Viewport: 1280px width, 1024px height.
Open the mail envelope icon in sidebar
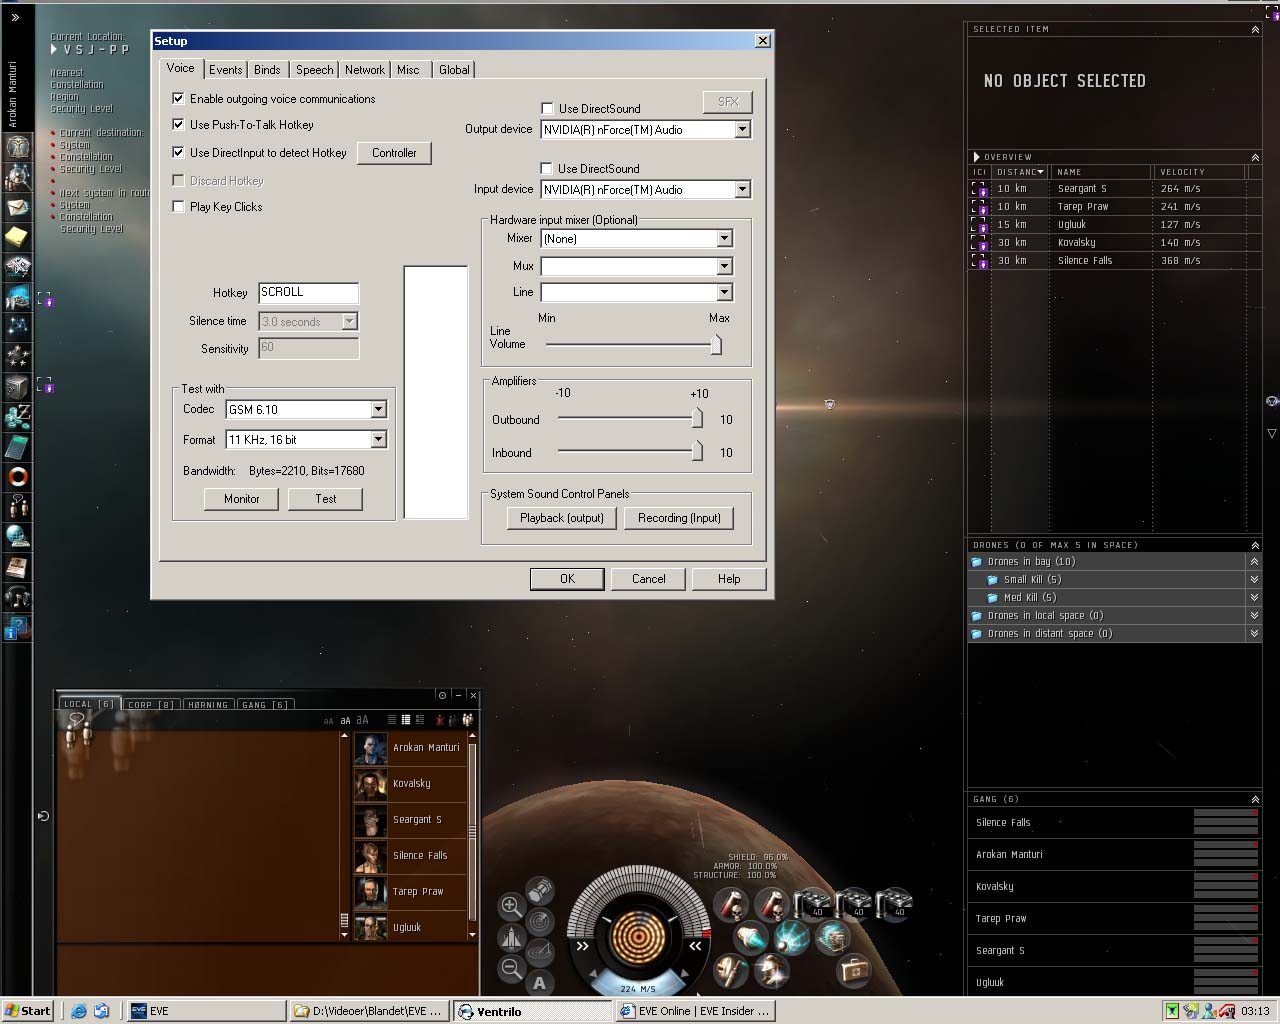(17, 207)
